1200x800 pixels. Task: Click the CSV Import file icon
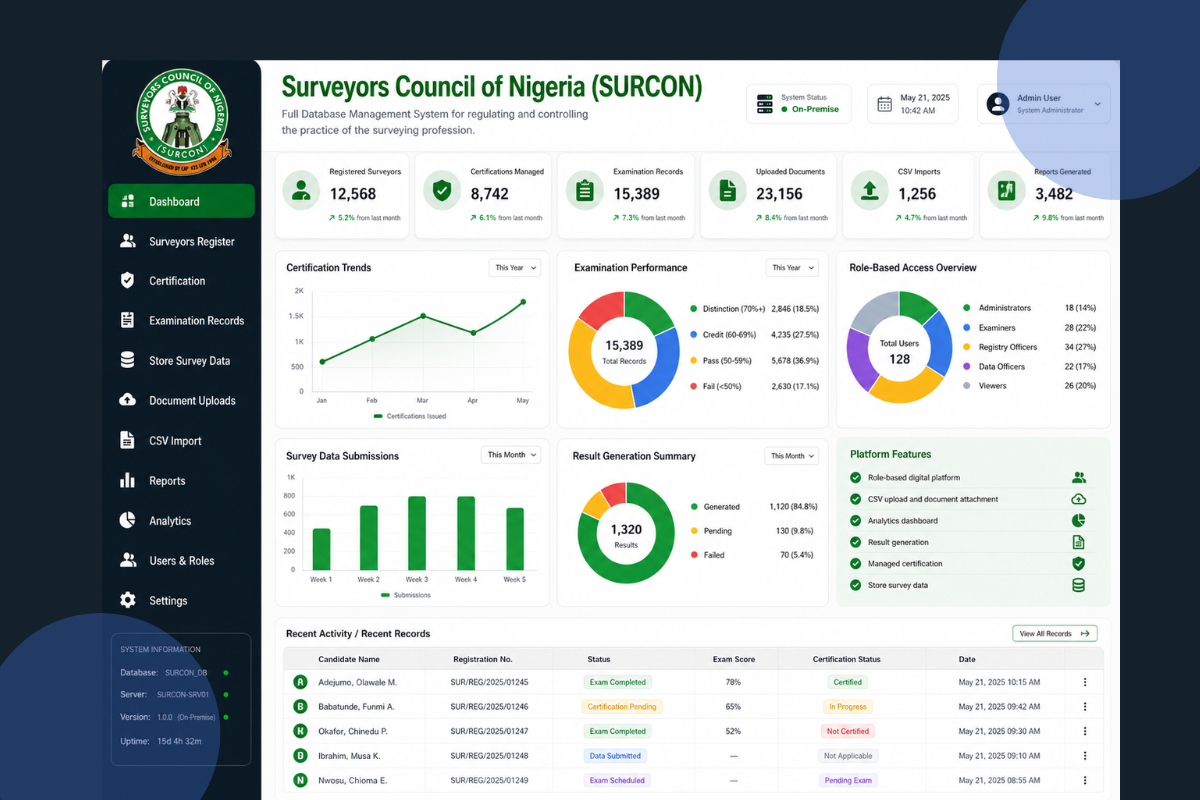pyautogui.click(x=127, y=440)
